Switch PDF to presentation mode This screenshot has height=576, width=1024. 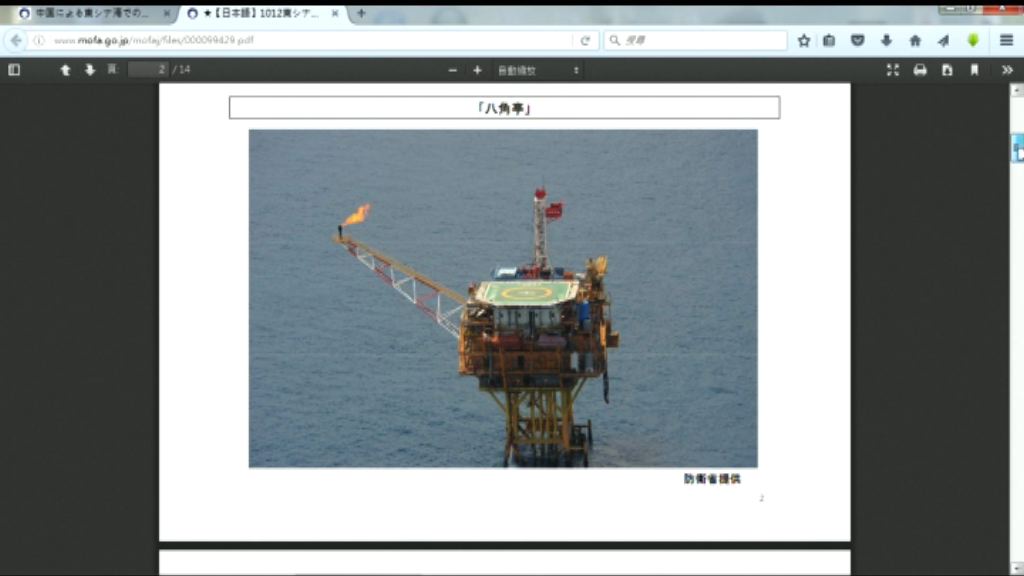pos(893,70)
